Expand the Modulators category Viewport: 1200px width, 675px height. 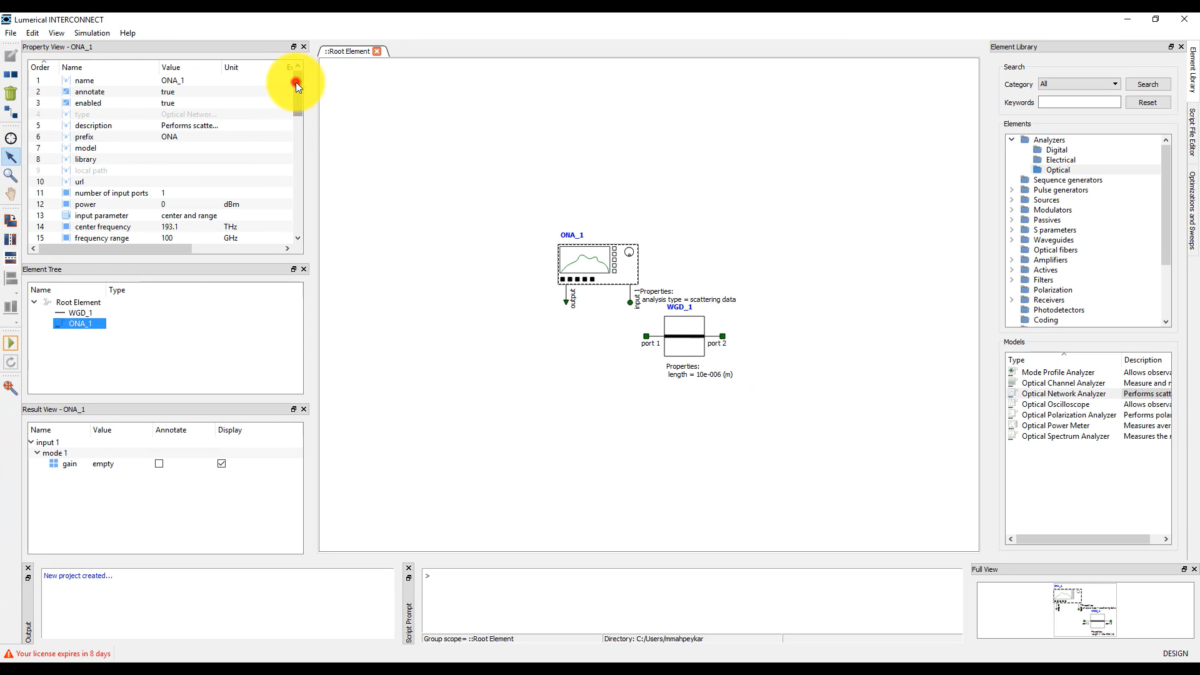pos(1012,210)
